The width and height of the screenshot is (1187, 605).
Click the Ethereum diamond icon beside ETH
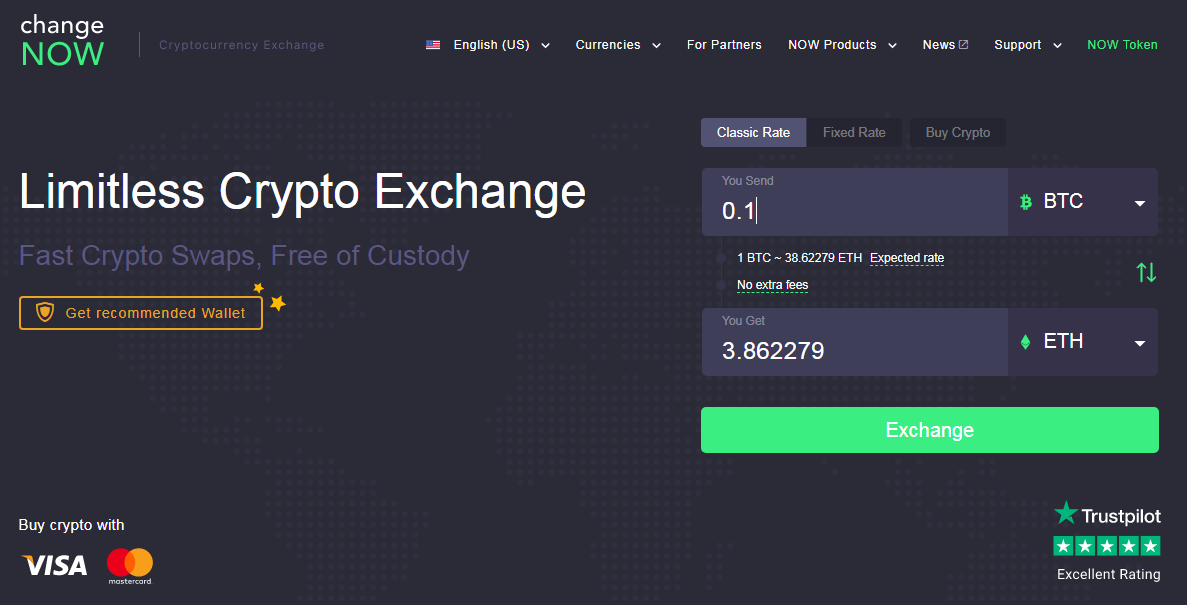1026,342
